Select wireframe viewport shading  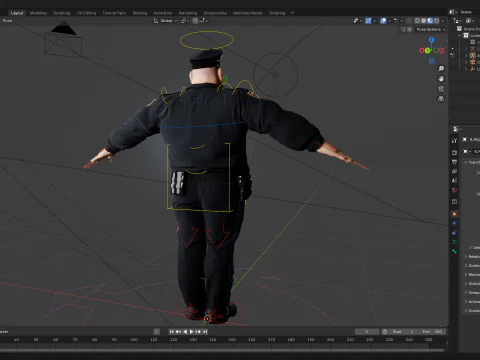click(x=417, y=21)
